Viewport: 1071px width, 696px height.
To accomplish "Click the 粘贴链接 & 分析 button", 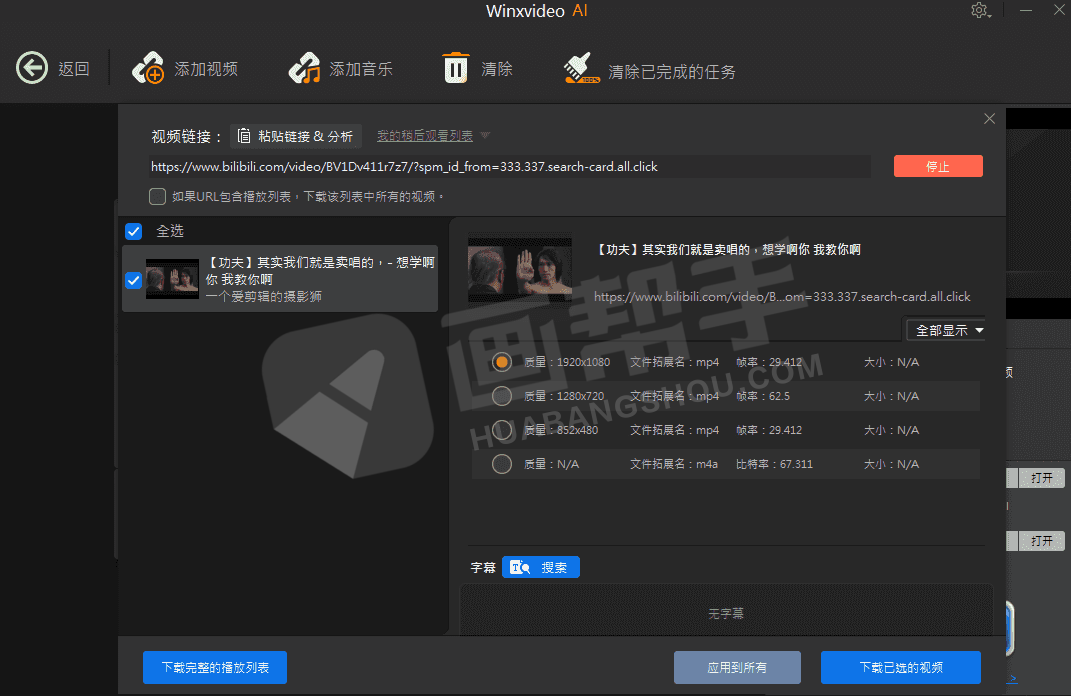I will tap(295, 136).
